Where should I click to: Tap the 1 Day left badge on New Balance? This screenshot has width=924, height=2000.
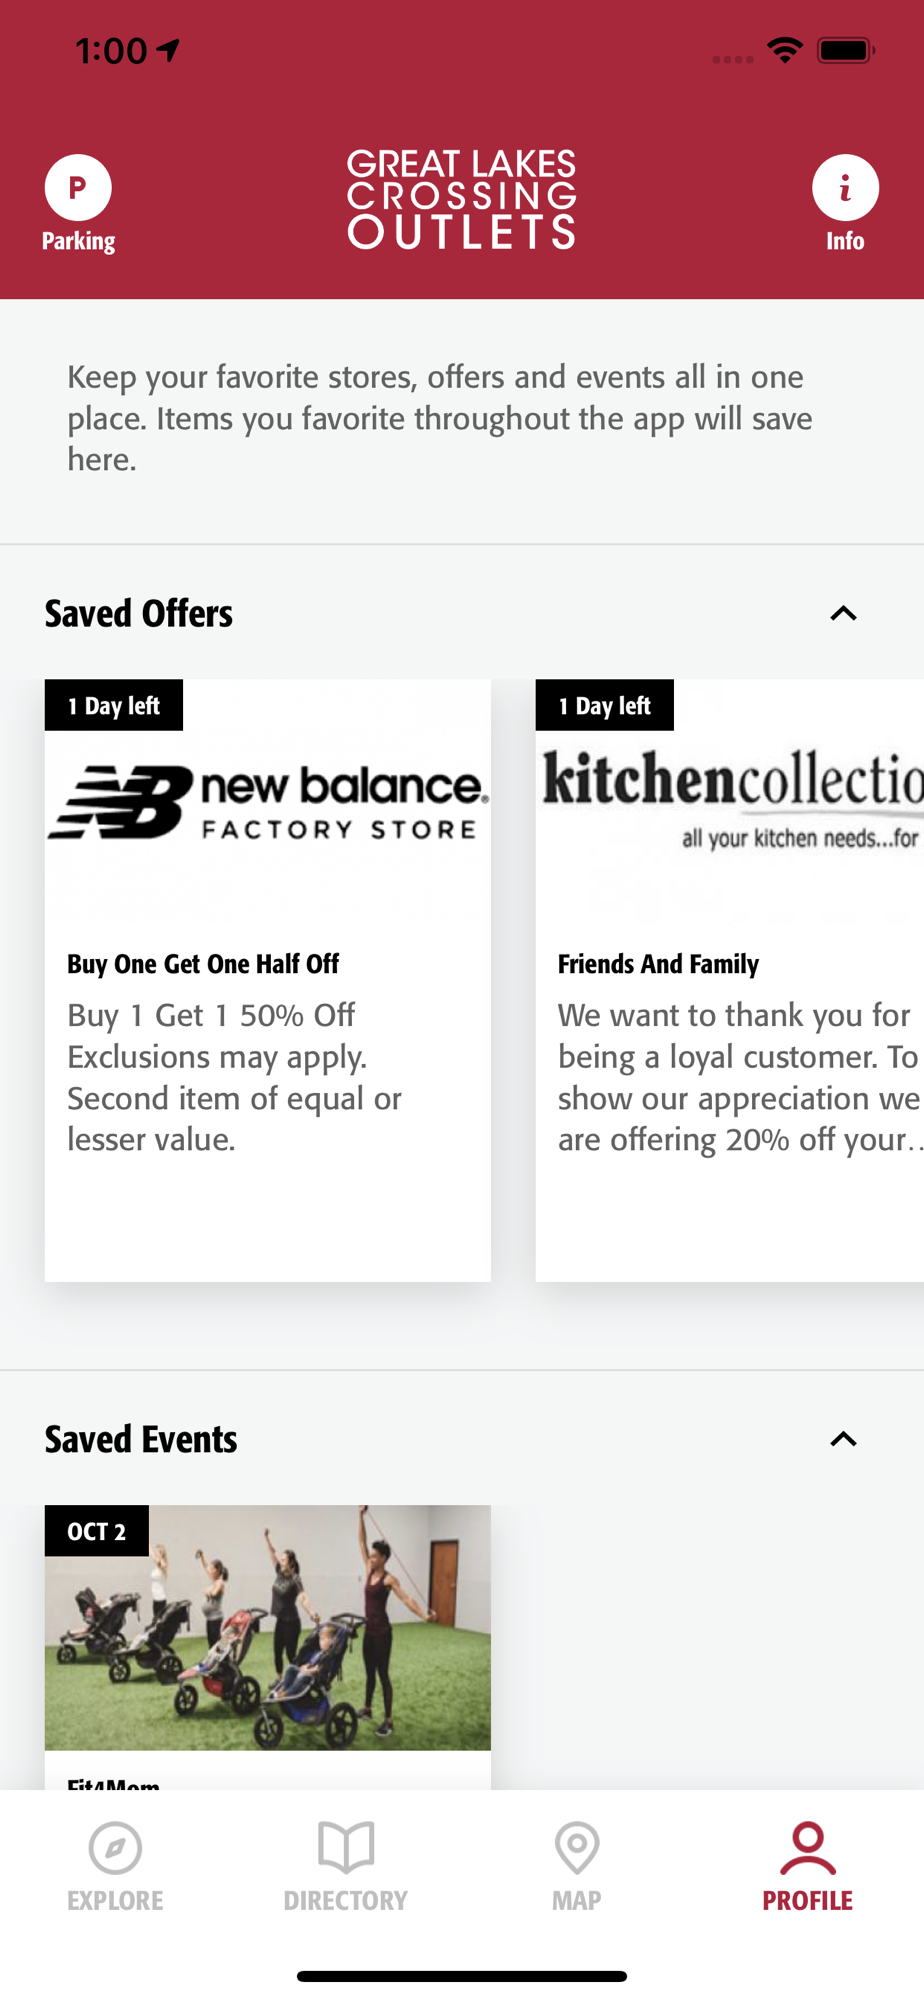114,706
